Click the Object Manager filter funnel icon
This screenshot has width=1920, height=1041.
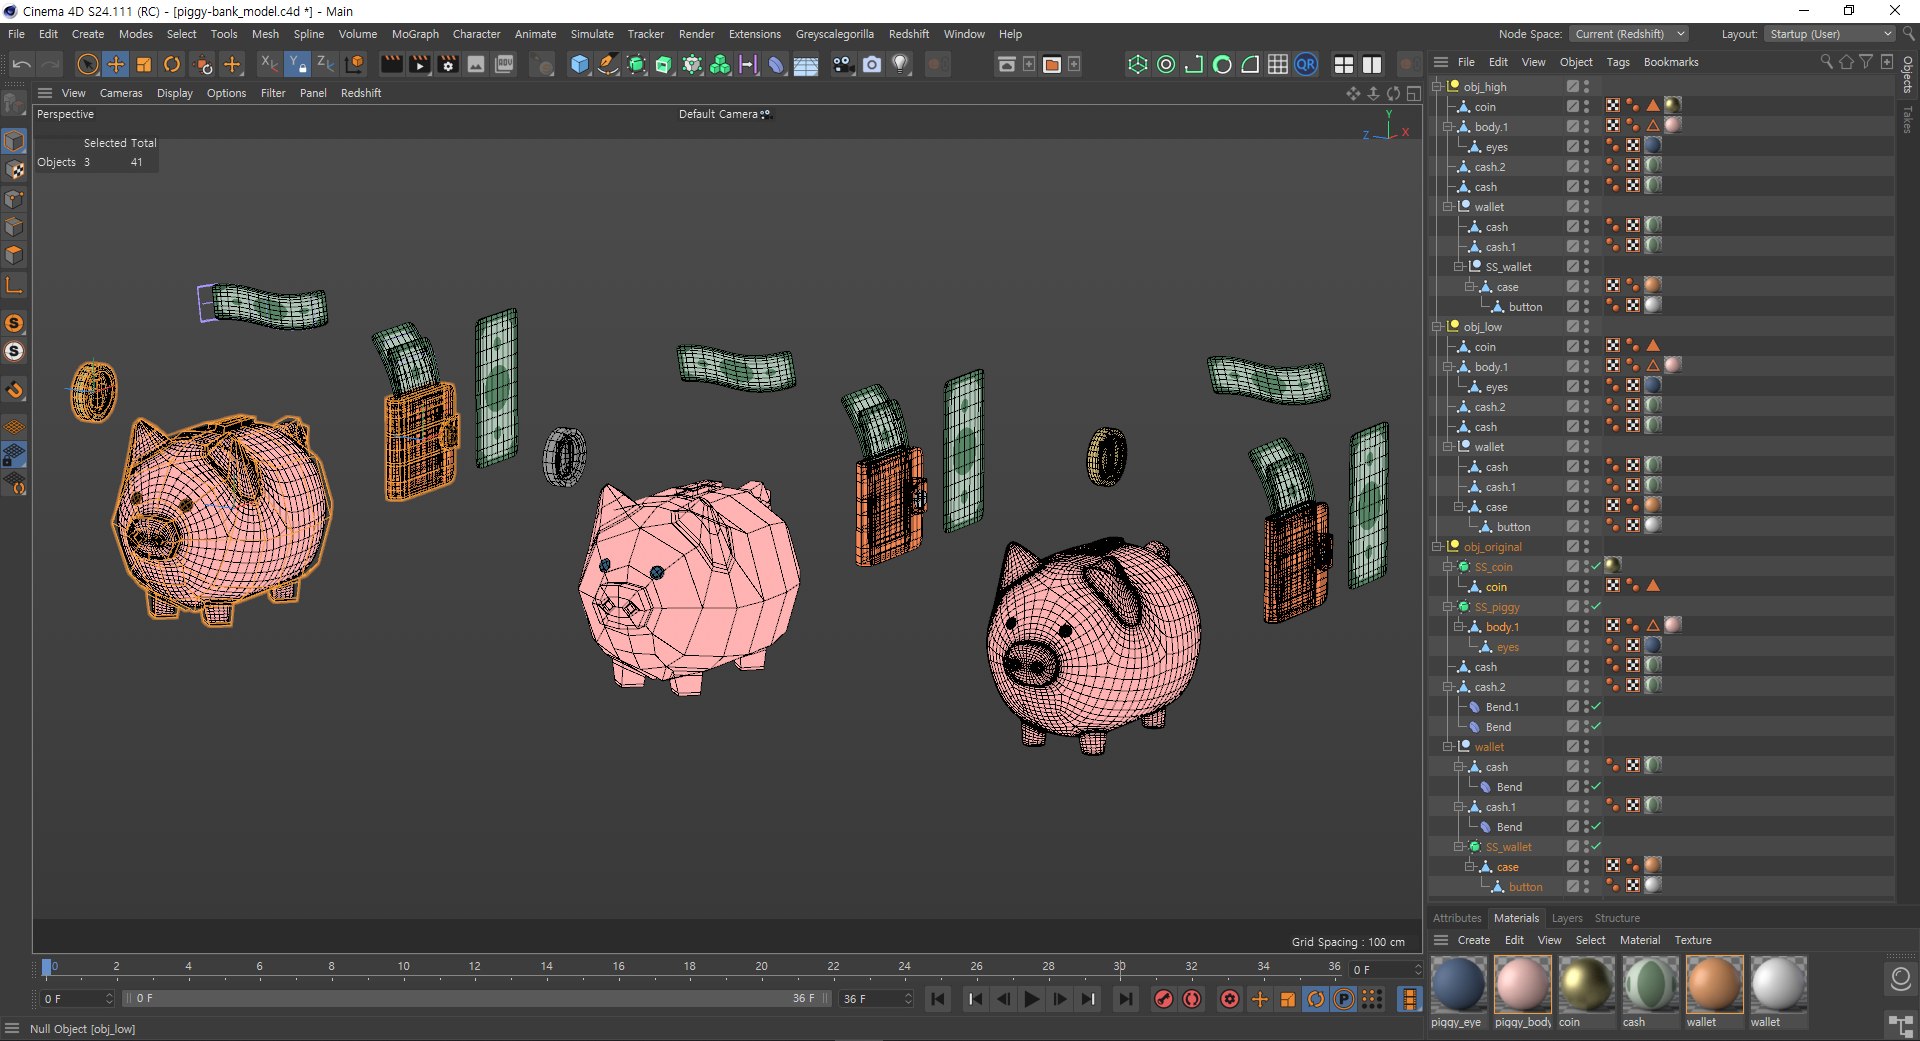(x=1866, y=62)
